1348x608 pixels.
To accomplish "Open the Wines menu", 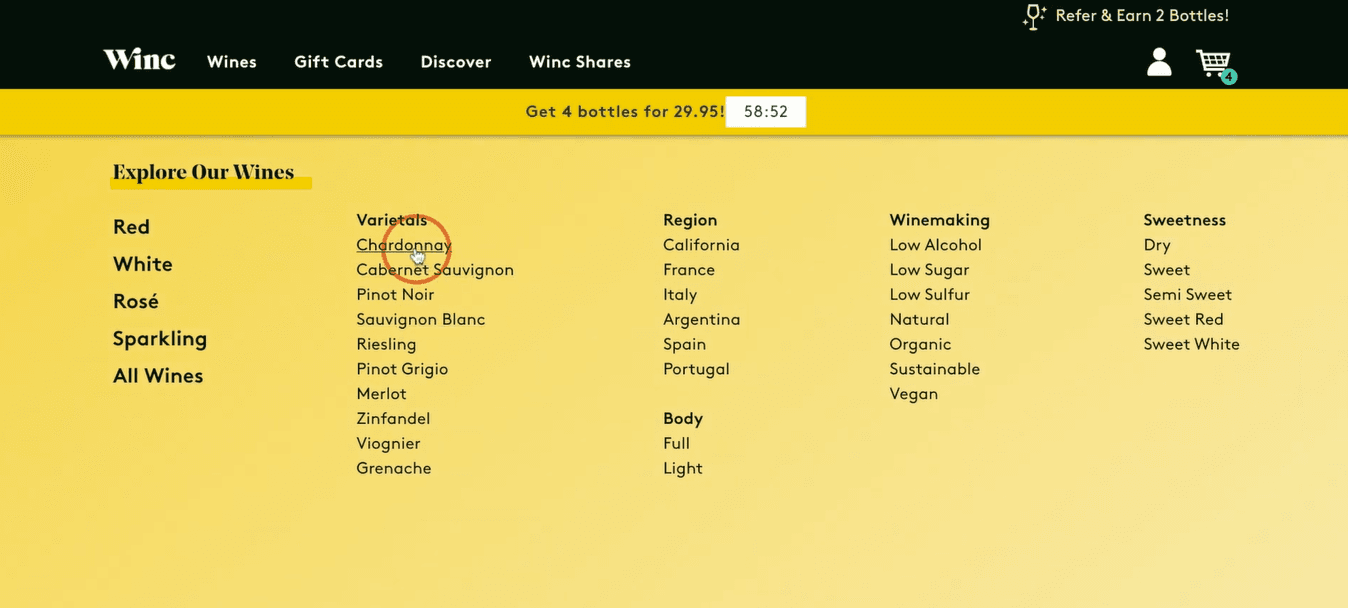I will tap(232, 62).
